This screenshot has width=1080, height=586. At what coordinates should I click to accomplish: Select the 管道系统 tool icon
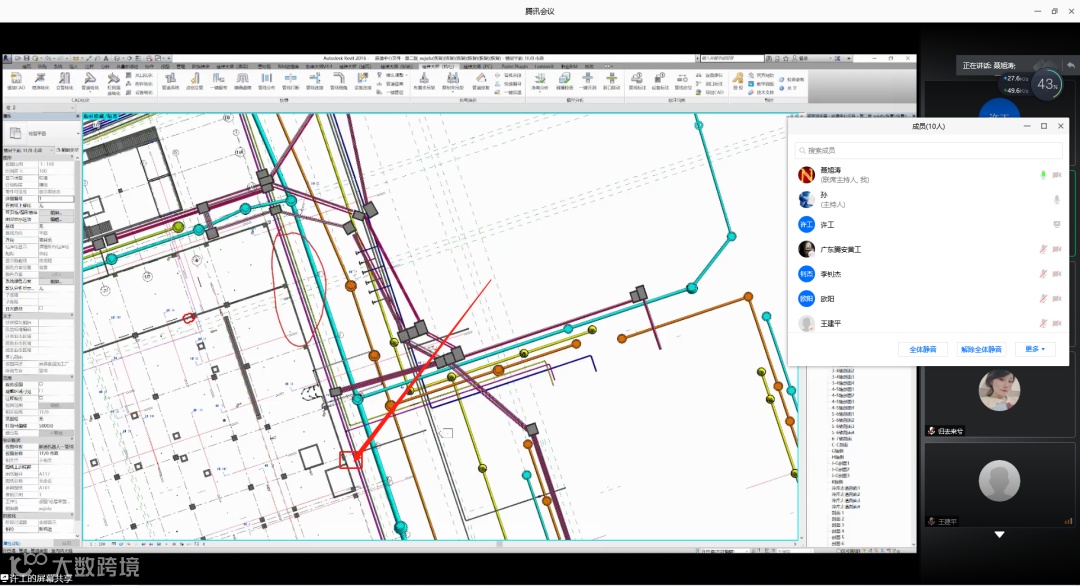tap(170, 78)
